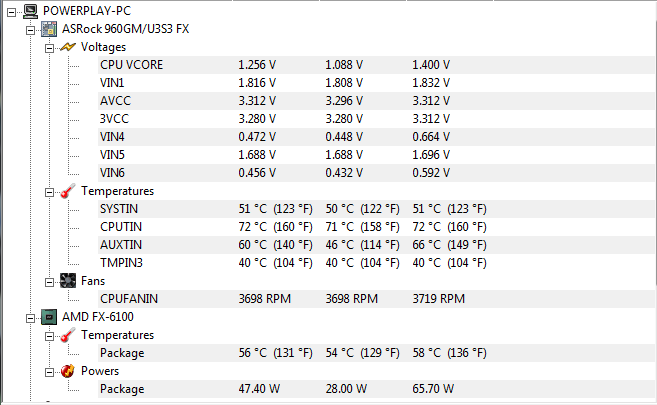Select the VIN1 row

click(376, 83)
